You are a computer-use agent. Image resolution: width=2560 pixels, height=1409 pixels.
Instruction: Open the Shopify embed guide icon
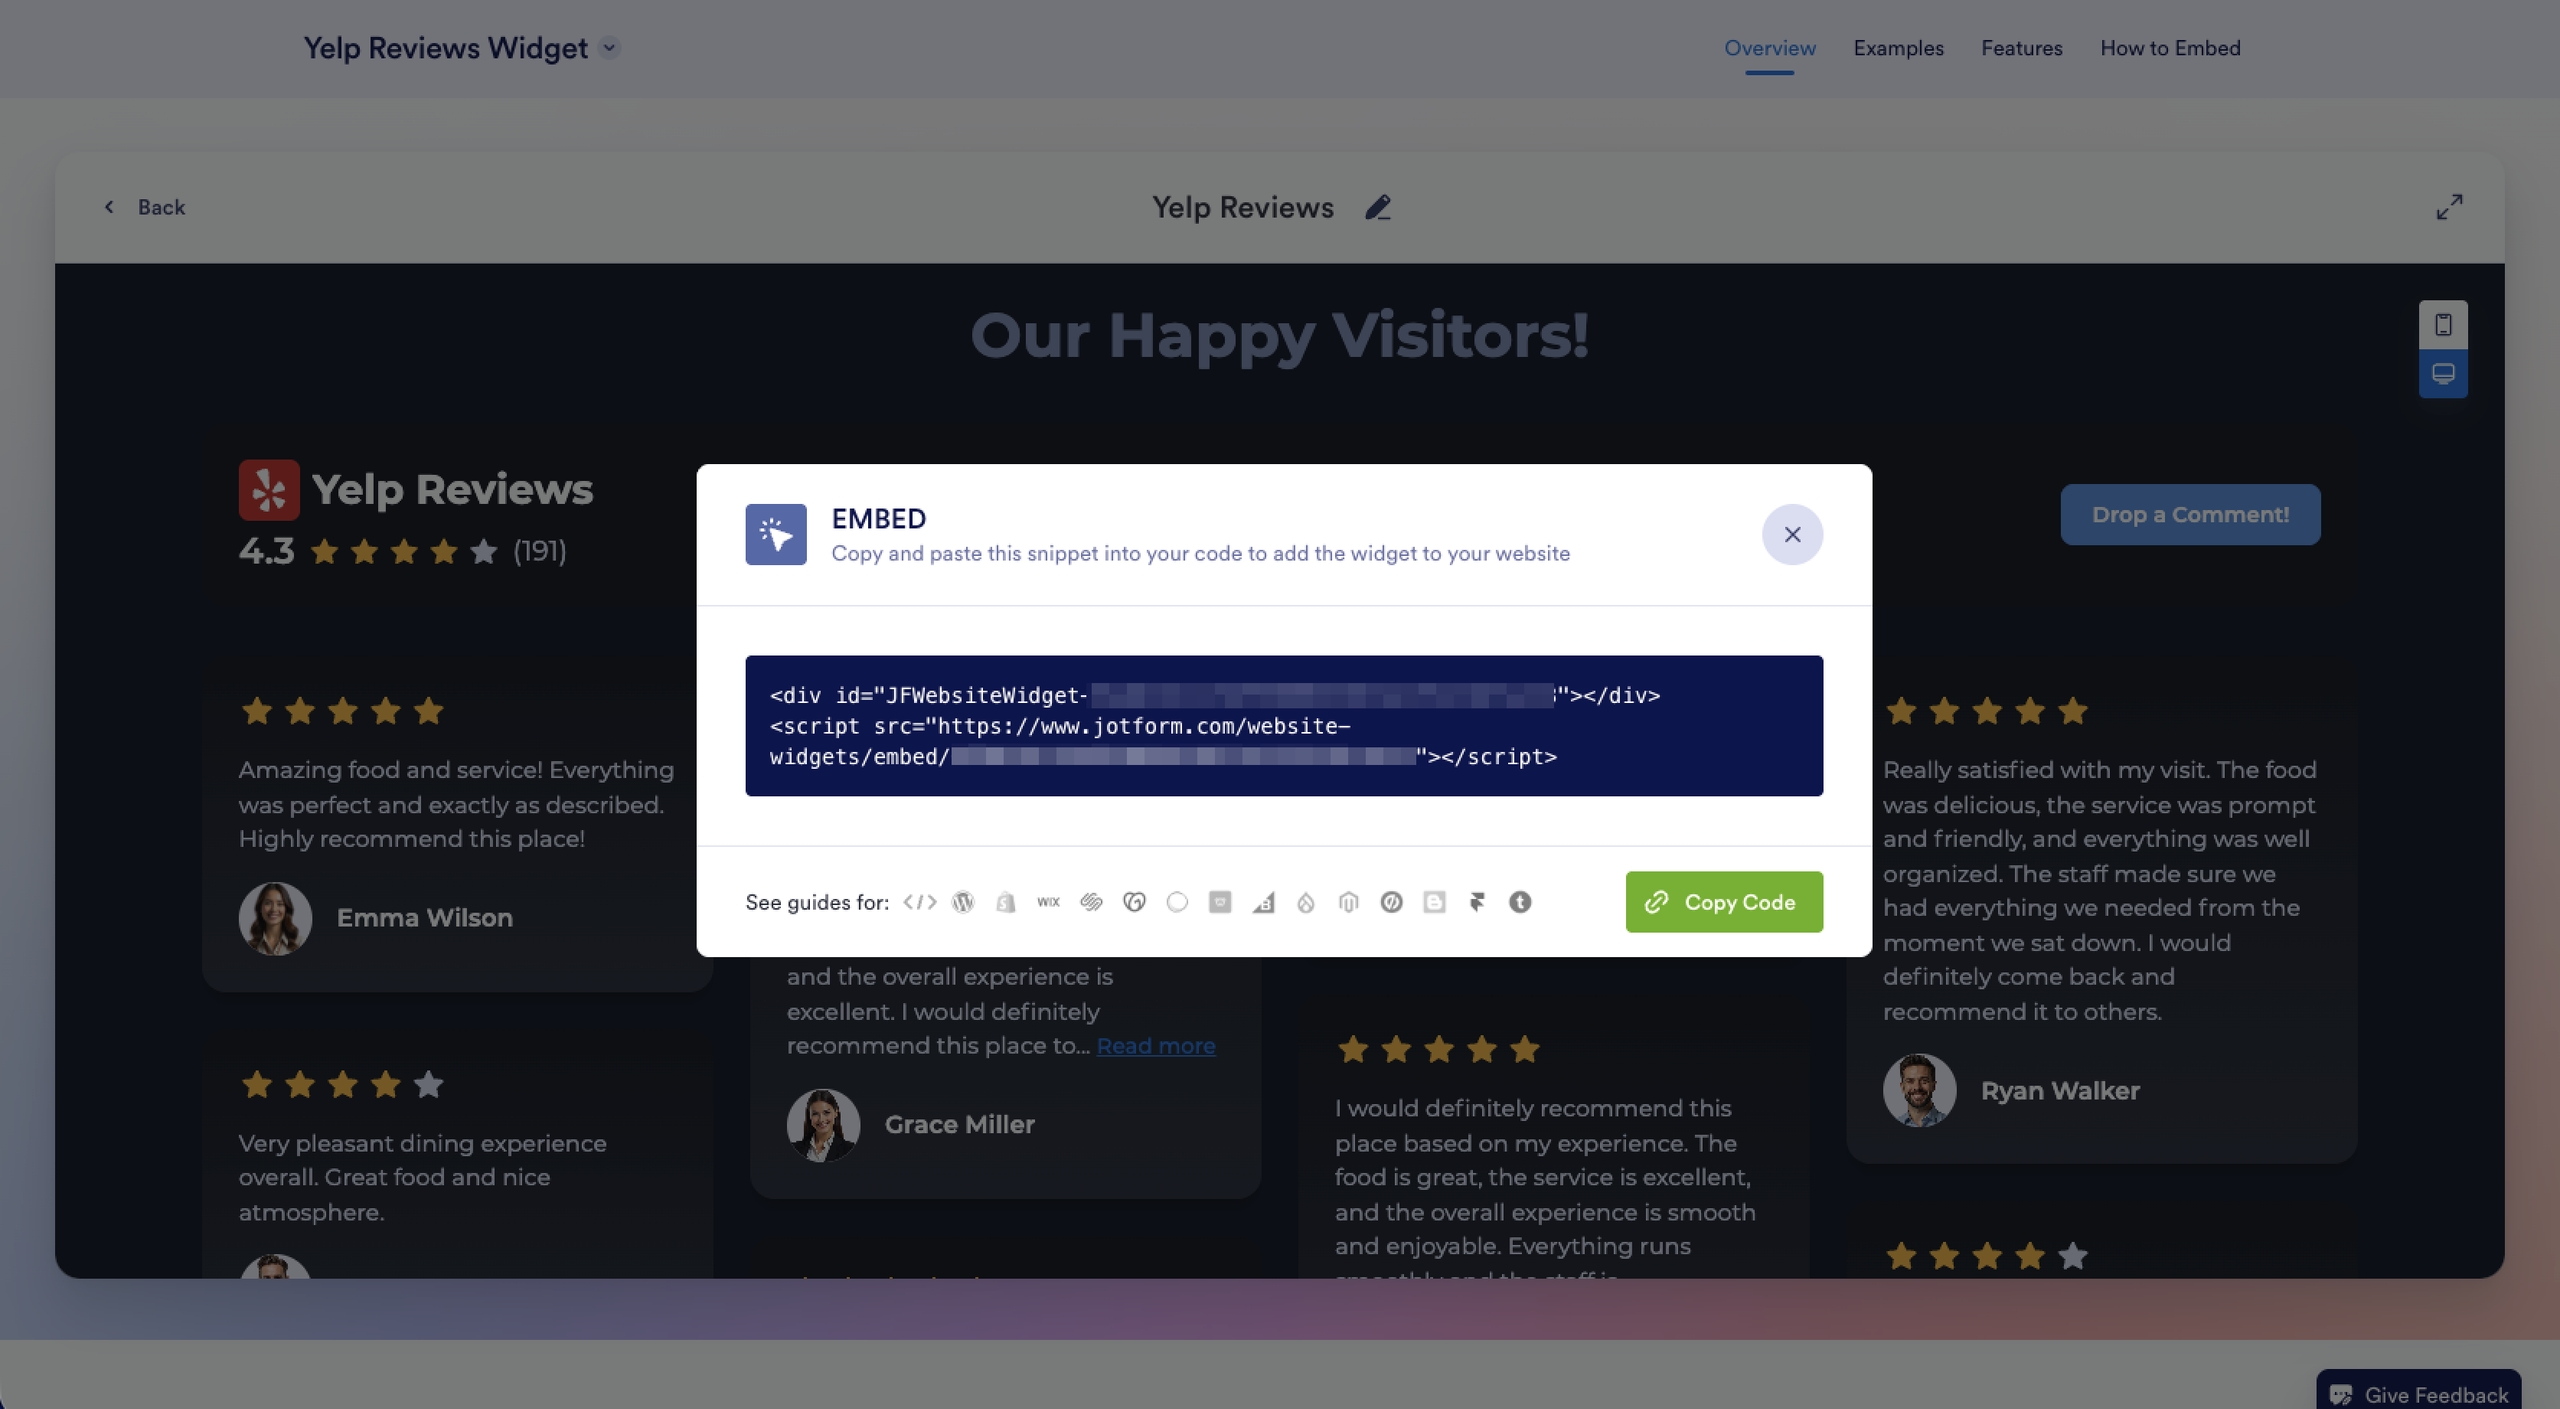1006,902
